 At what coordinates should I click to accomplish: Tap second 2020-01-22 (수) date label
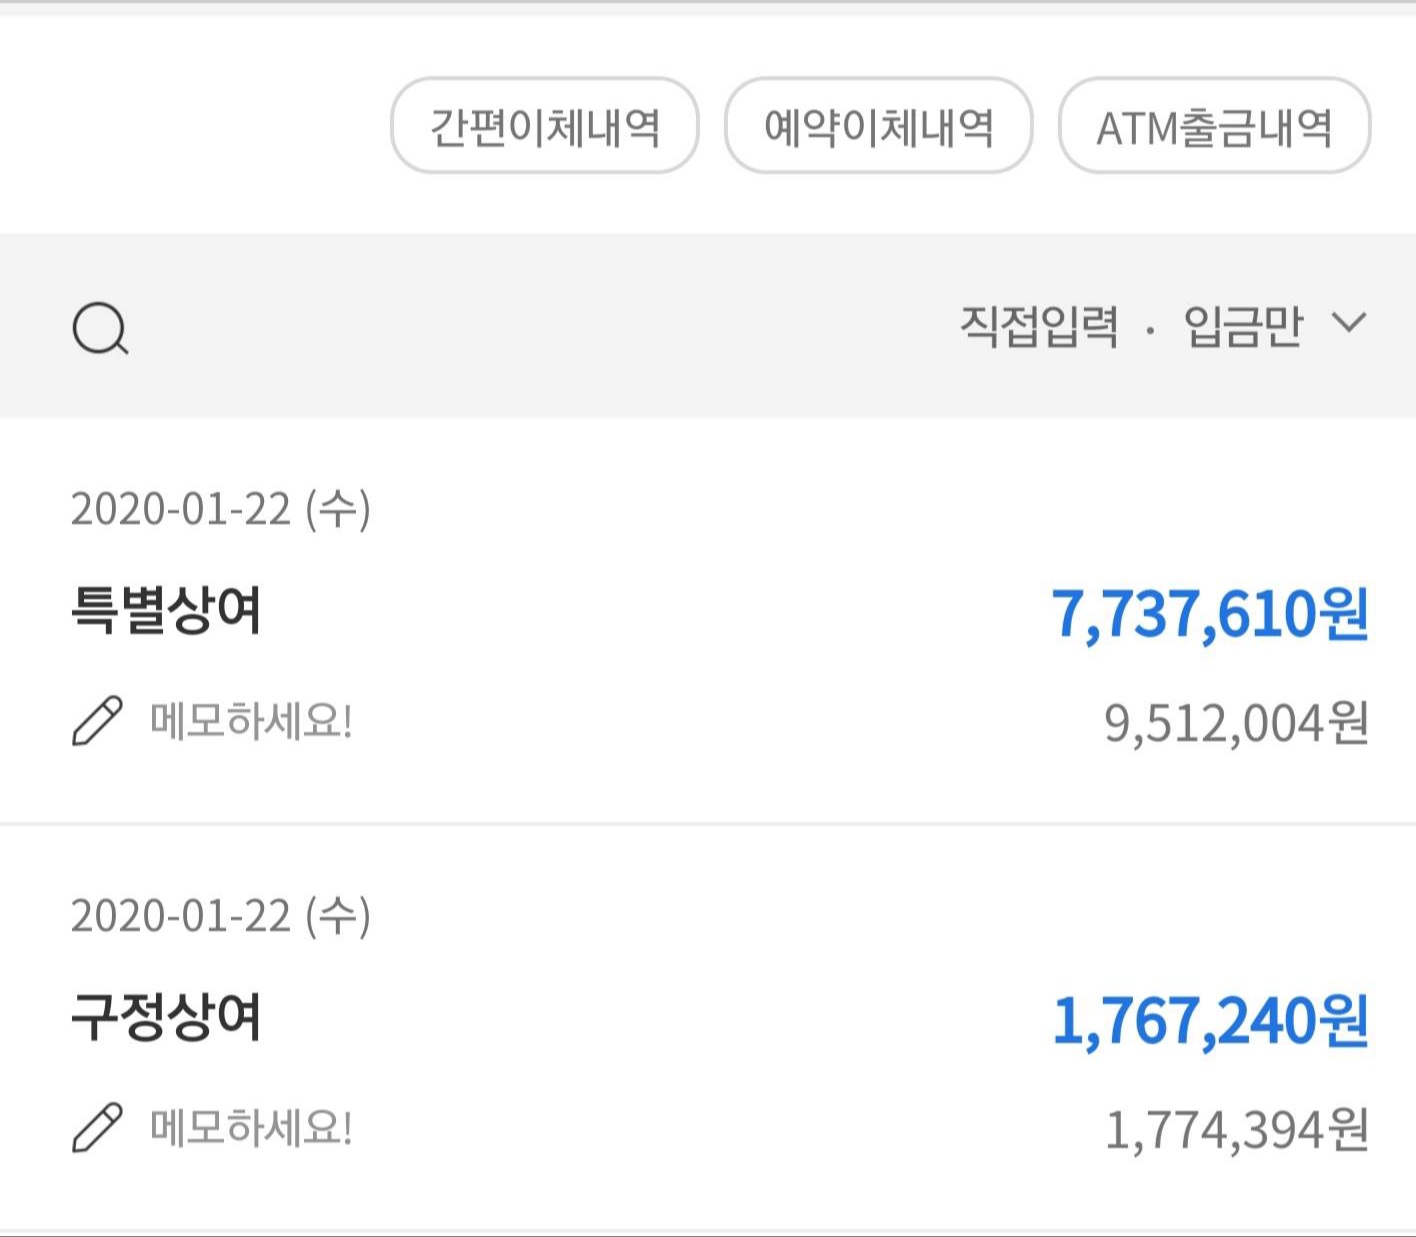click(220, 916)
